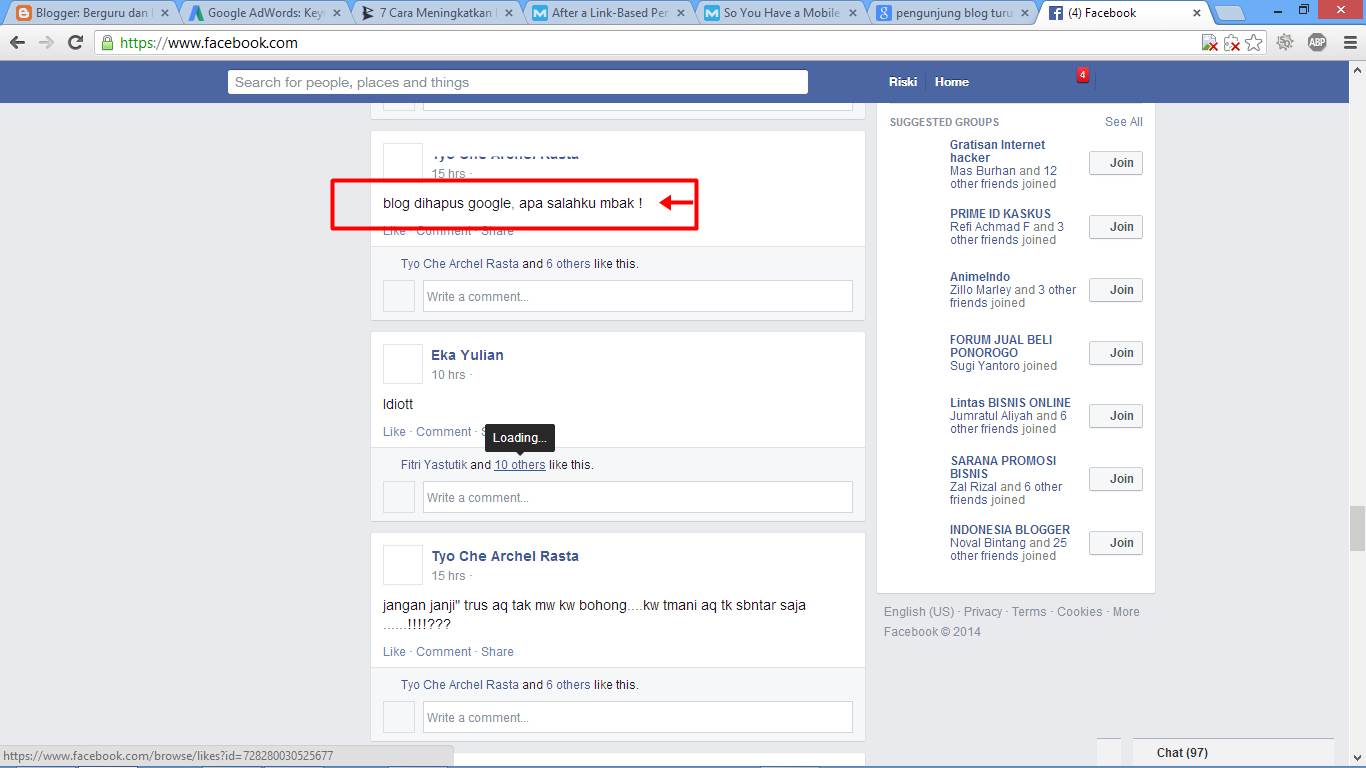The image size is (1366, 768).
Task: Click the green padlock in address bar
Action: point(107,43)
